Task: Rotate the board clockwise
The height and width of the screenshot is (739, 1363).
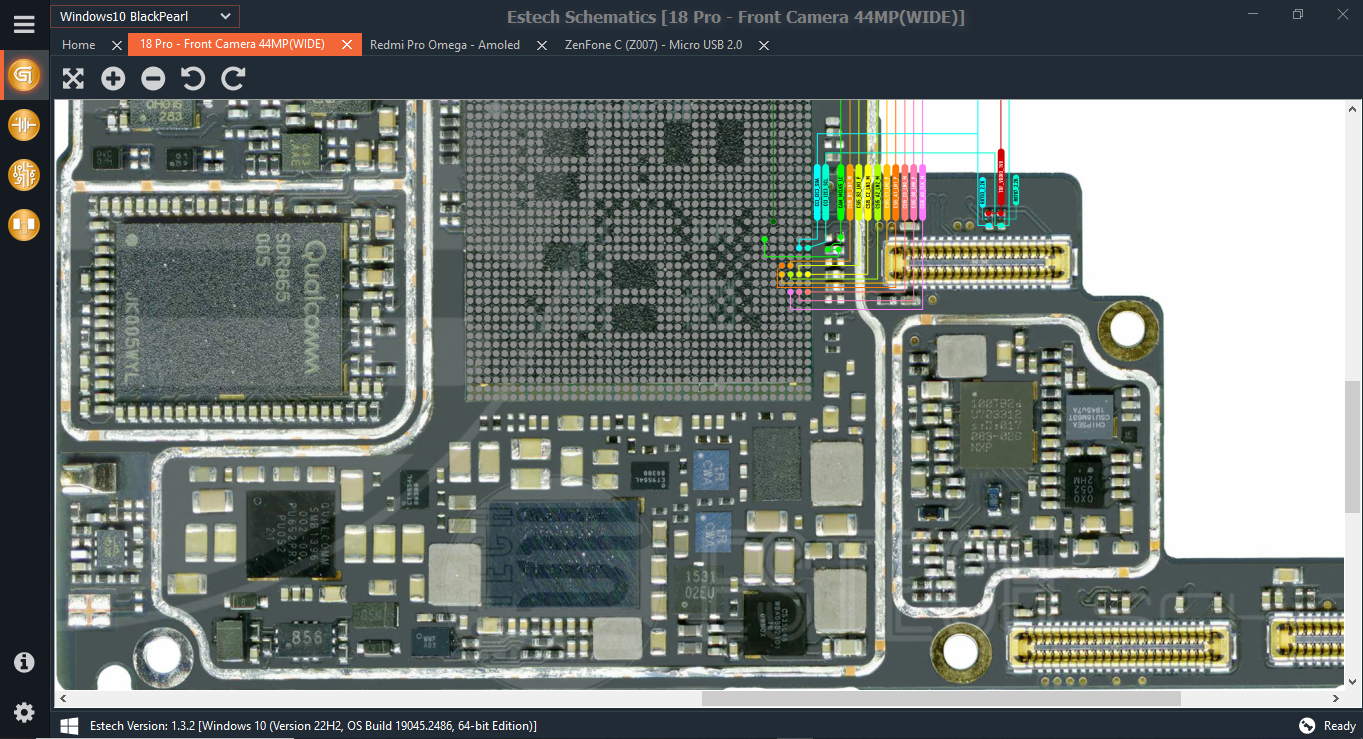Action: [233, 78]
